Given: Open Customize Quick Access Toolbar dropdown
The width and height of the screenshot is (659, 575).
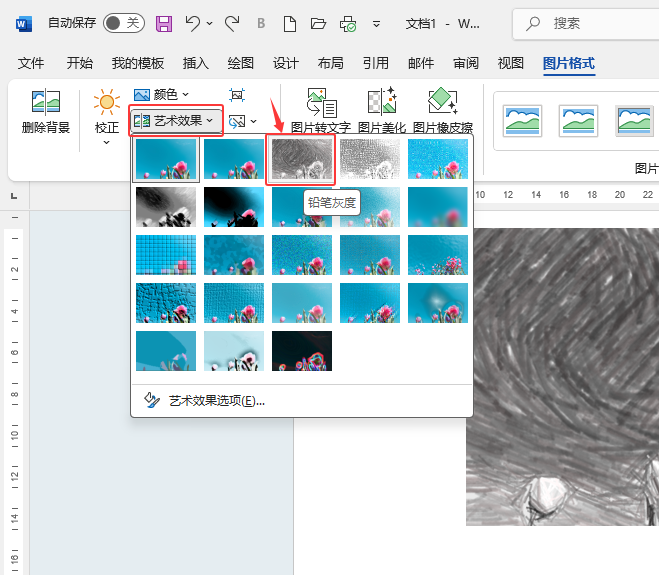Looking at the screenshot, I should pos(377,24).
